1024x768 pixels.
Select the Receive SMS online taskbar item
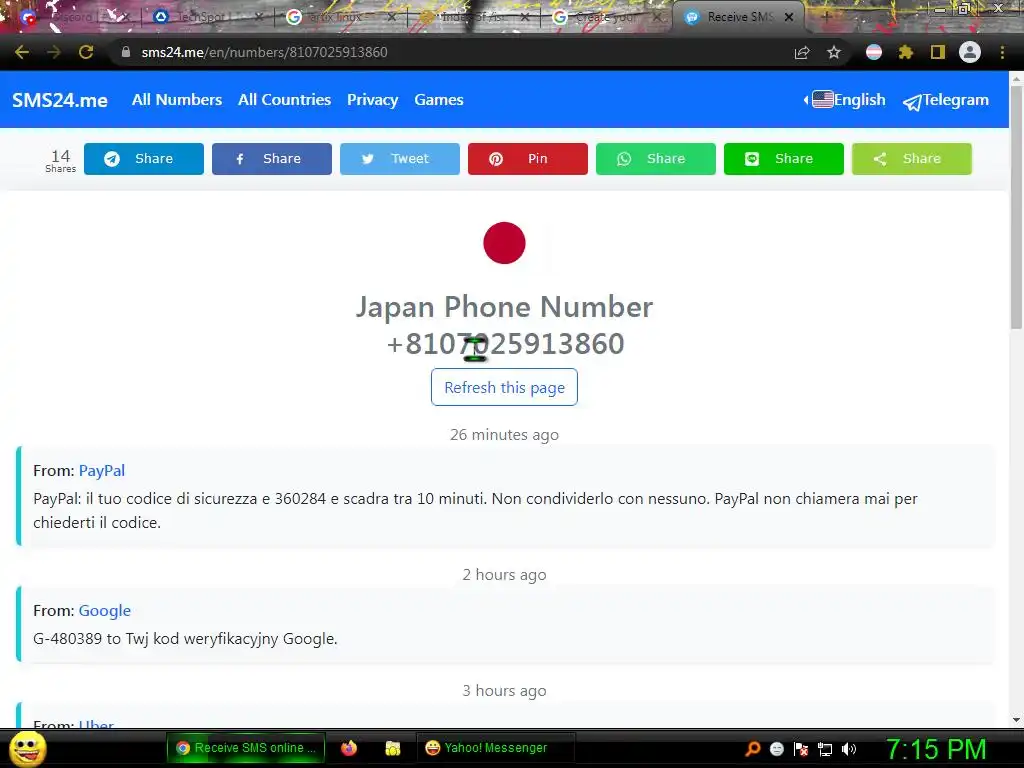tap(246, 748)
